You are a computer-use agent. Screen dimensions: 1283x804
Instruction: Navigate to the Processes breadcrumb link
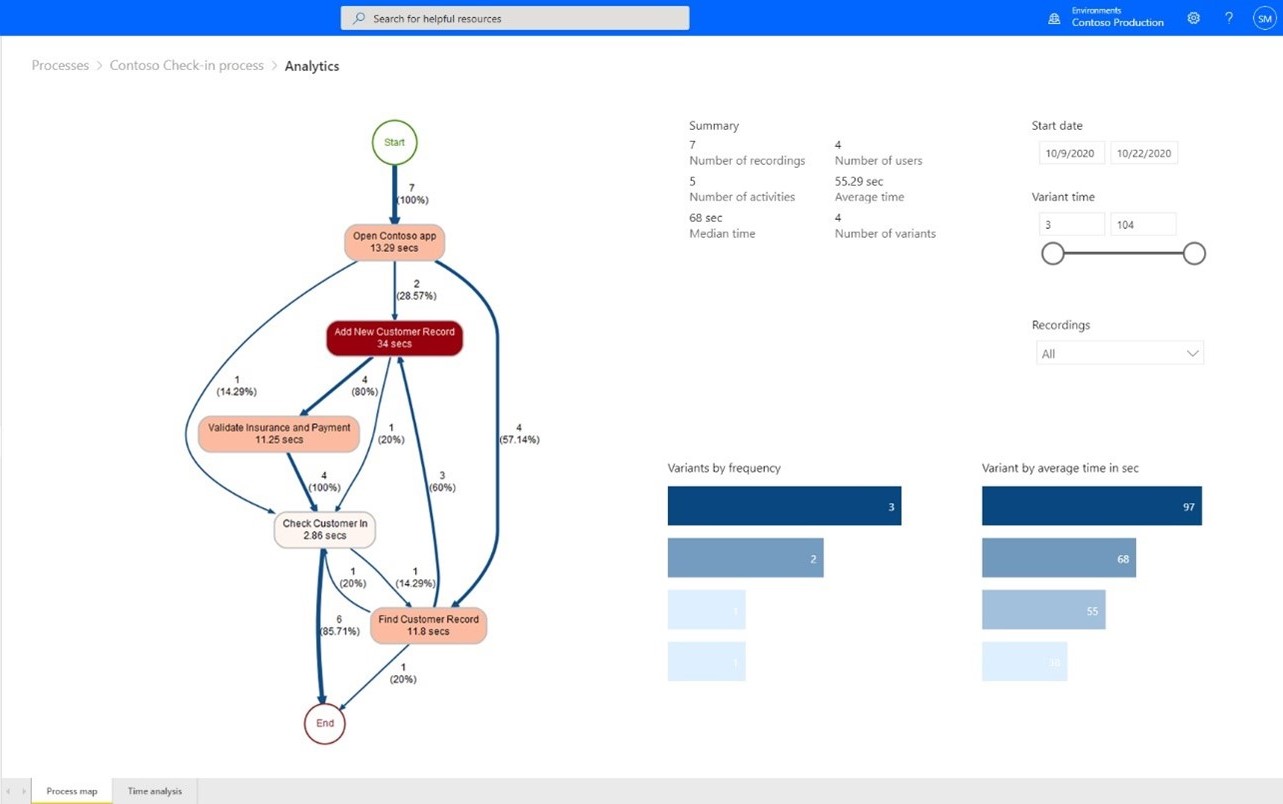click(60, 65)
